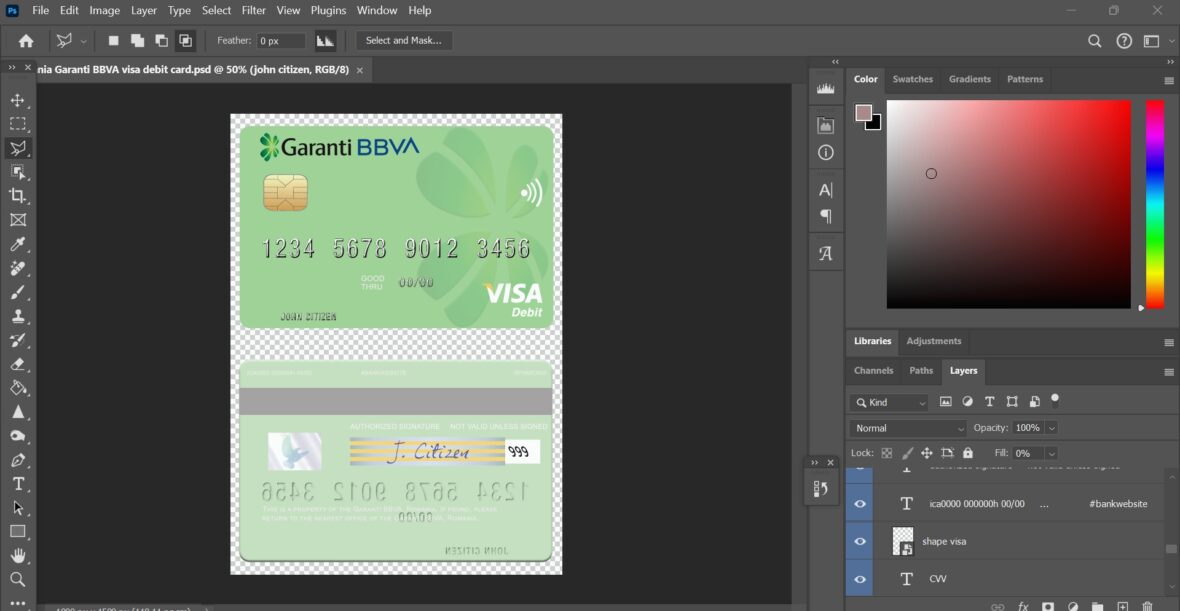Select the Eyedropper tool

[18, 244]
